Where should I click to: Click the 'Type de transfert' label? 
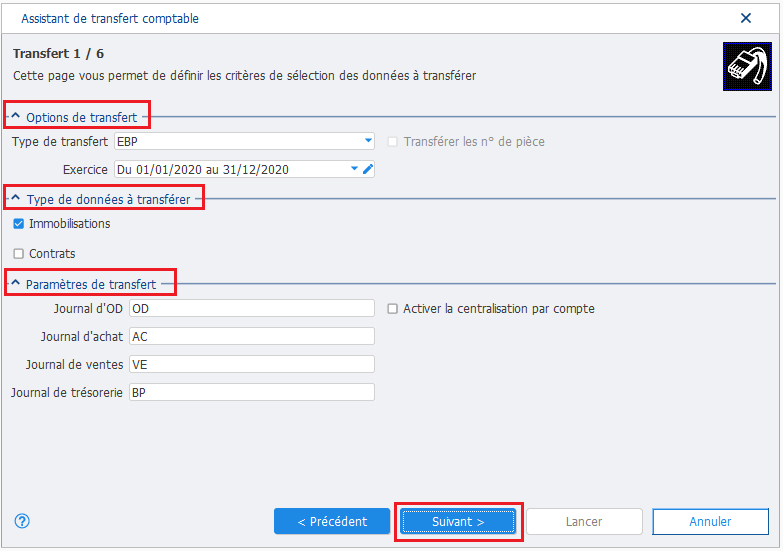pyautogui.click(x=60, y=142)
